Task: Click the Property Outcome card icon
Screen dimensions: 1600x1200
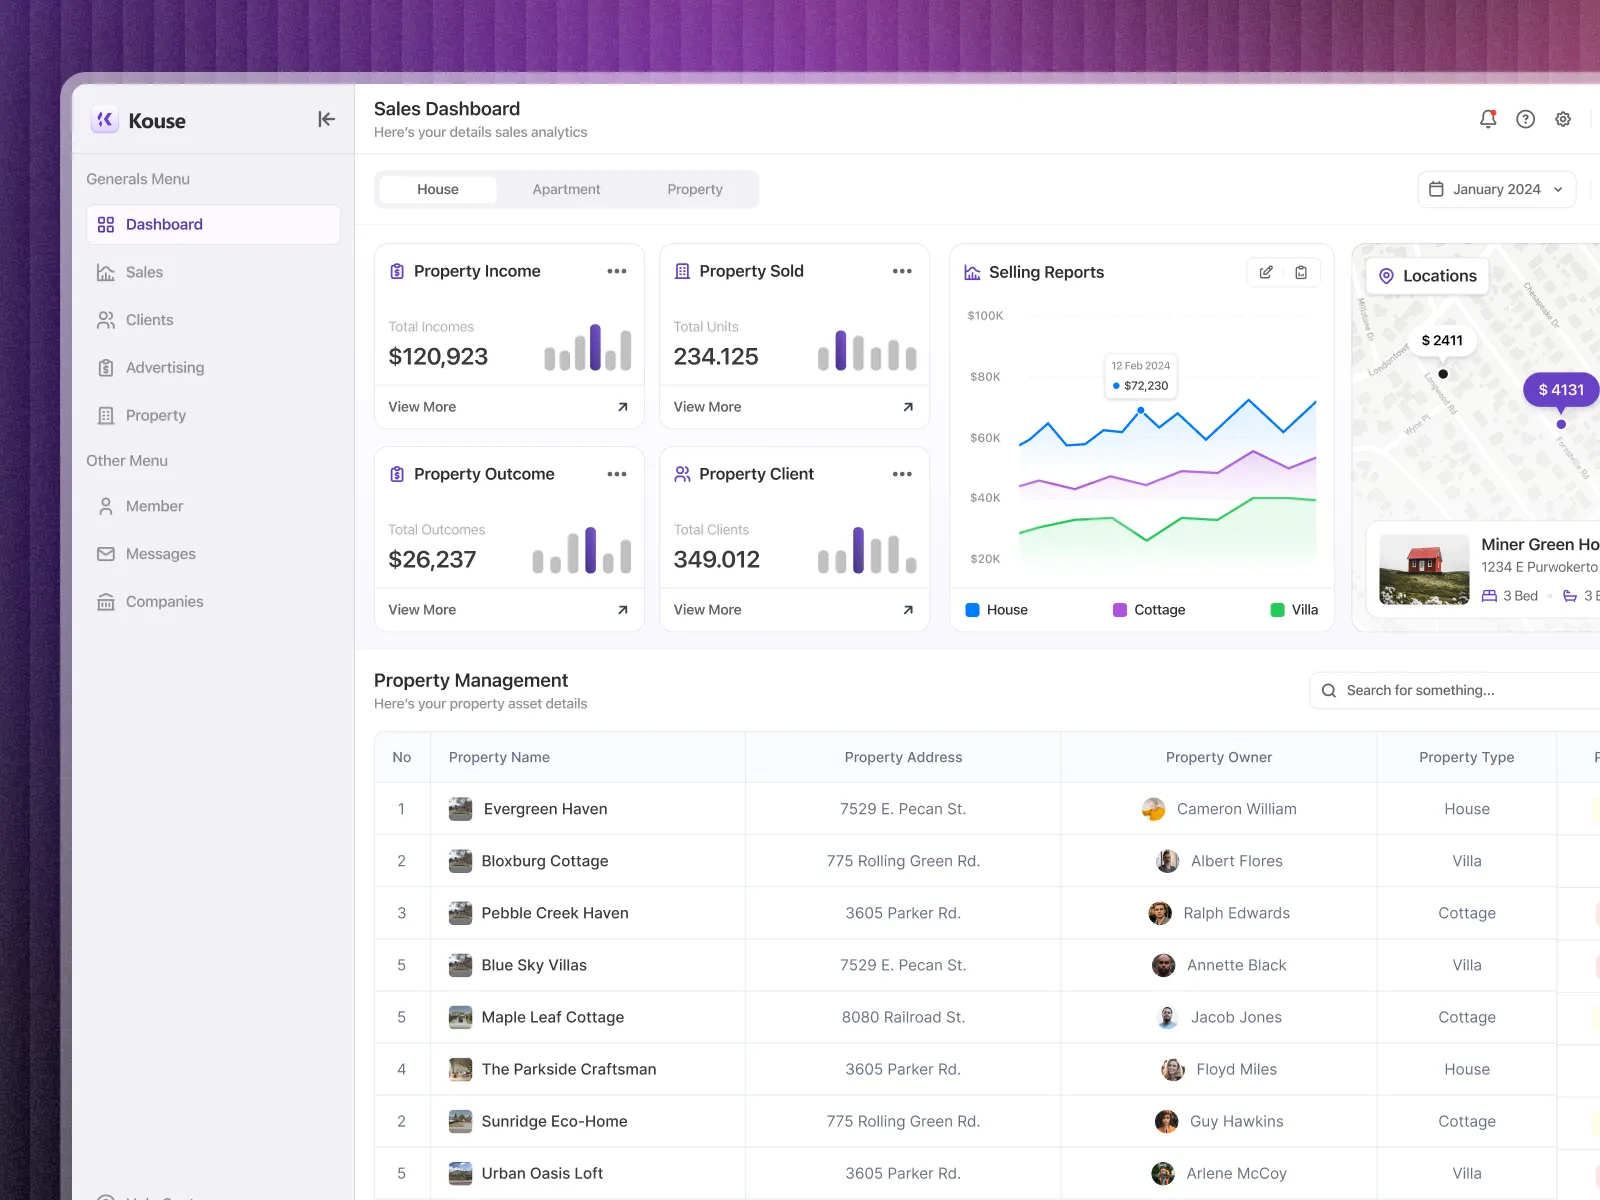Action: click(397, 474)
